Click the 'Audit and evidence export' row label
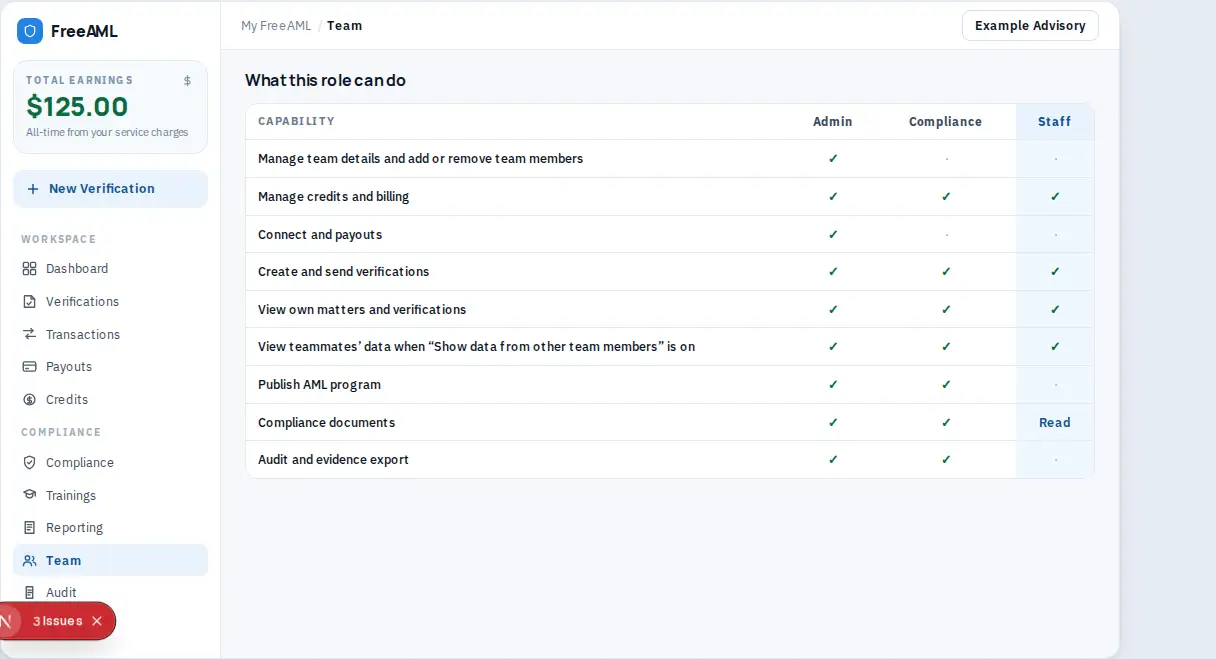 [333, 460]
